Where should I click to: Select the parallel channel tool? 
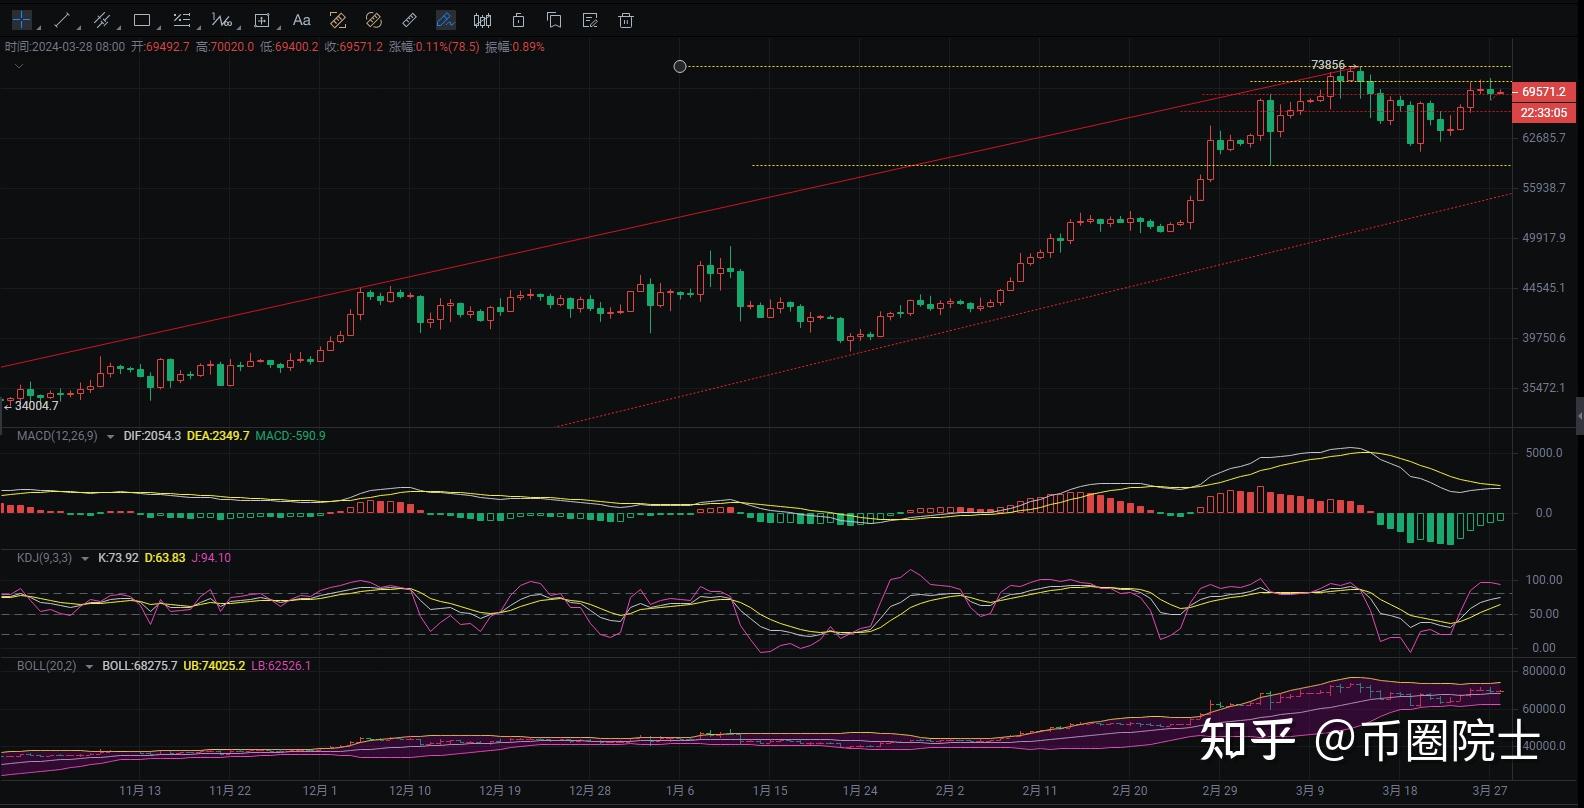pyautogui.click(x=101, y=20)
